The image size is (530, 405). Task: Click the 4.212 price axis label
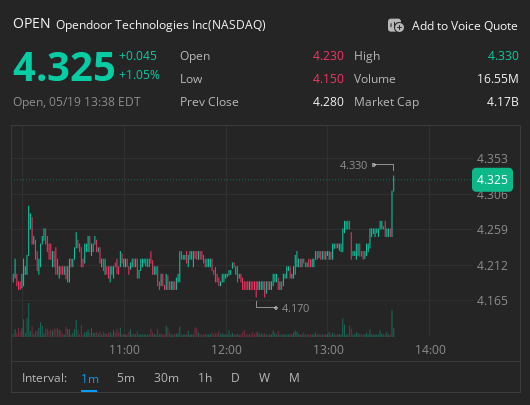[x=492, y=266]
